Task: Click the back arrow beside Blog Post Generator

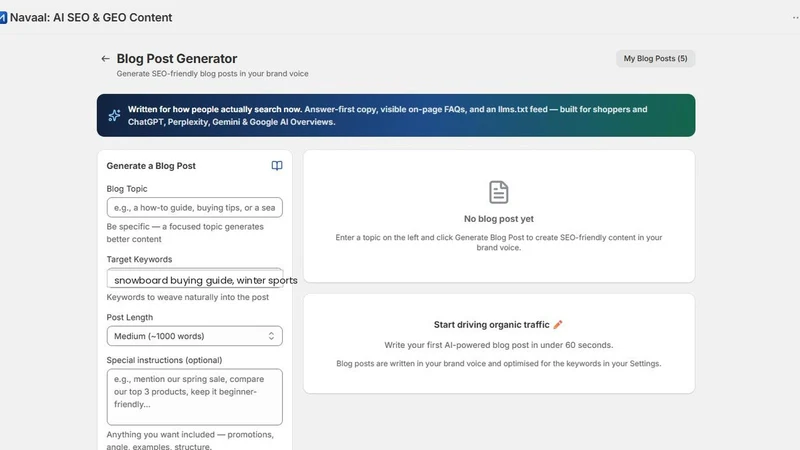Action: (105, 59)
